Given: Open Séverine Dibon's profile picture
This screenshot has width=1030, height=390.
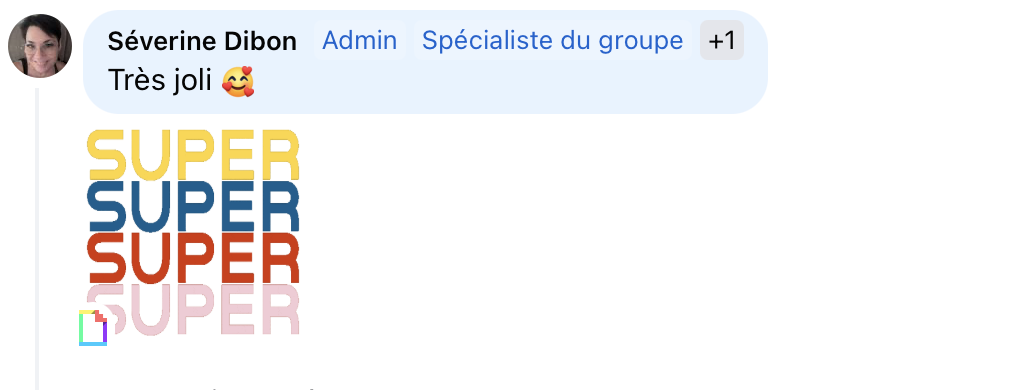Looking at the screenshot, I should click(x=40, y=46).
